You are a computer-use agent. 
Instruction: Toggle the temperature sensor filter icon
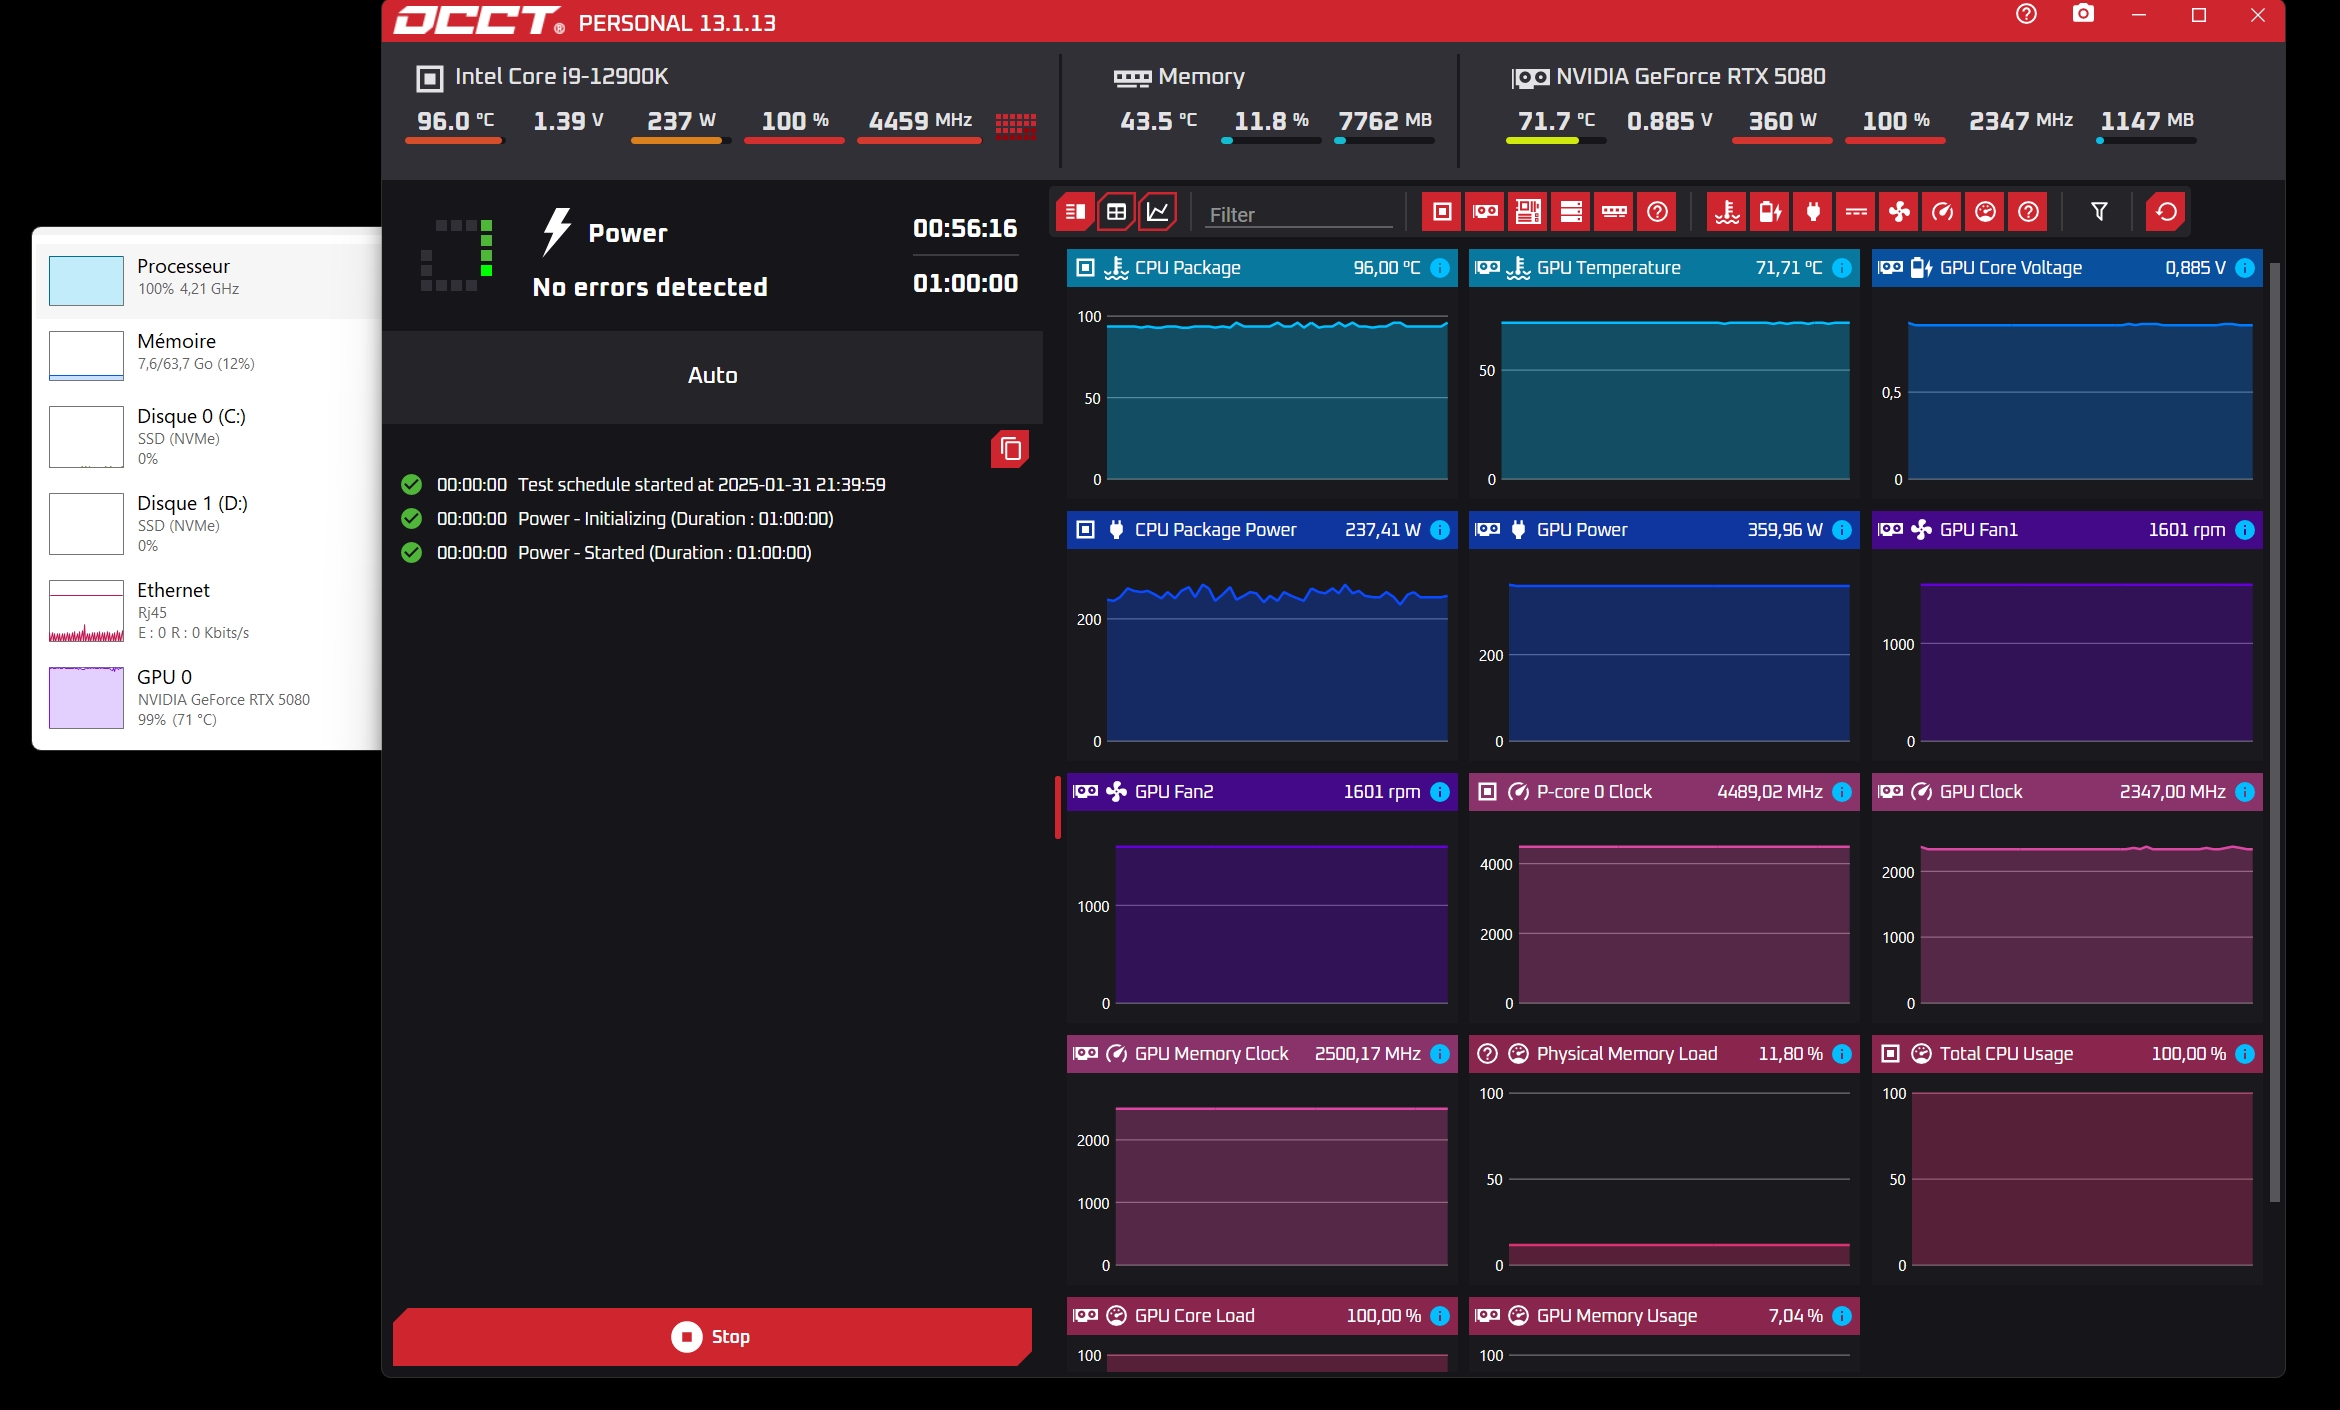point(1727,212)
